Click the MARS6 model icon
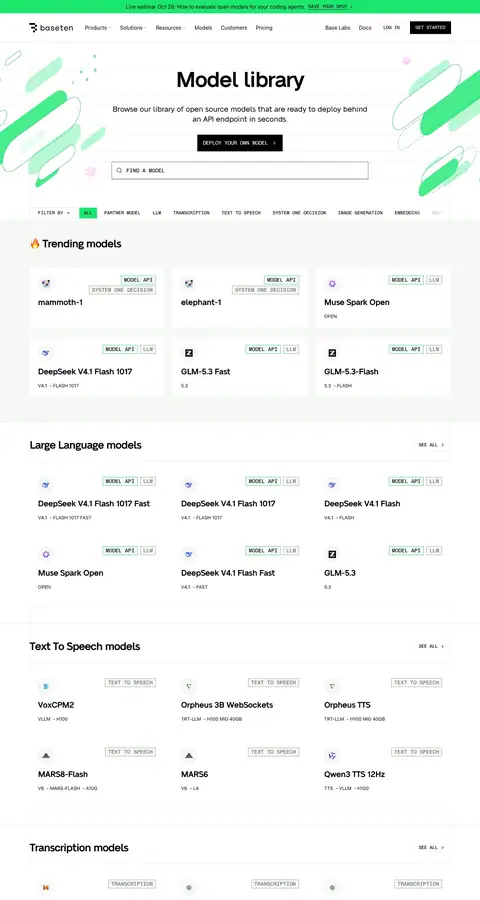 pyautogui.click(x=189, y=756)
